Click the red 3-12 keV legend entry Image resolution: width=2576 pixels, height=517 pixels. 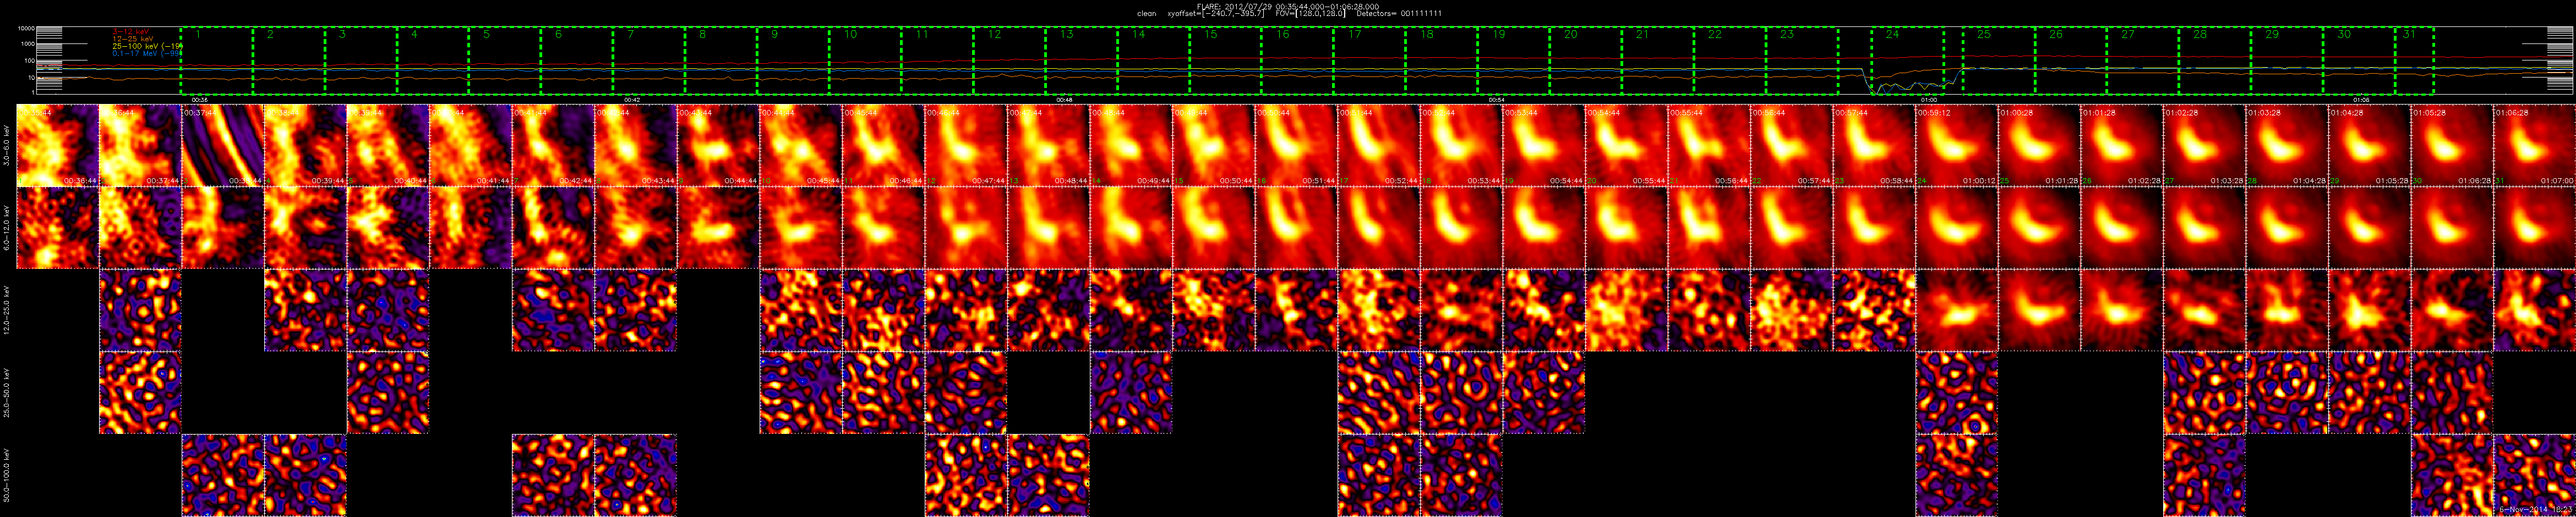pos(131,31)
